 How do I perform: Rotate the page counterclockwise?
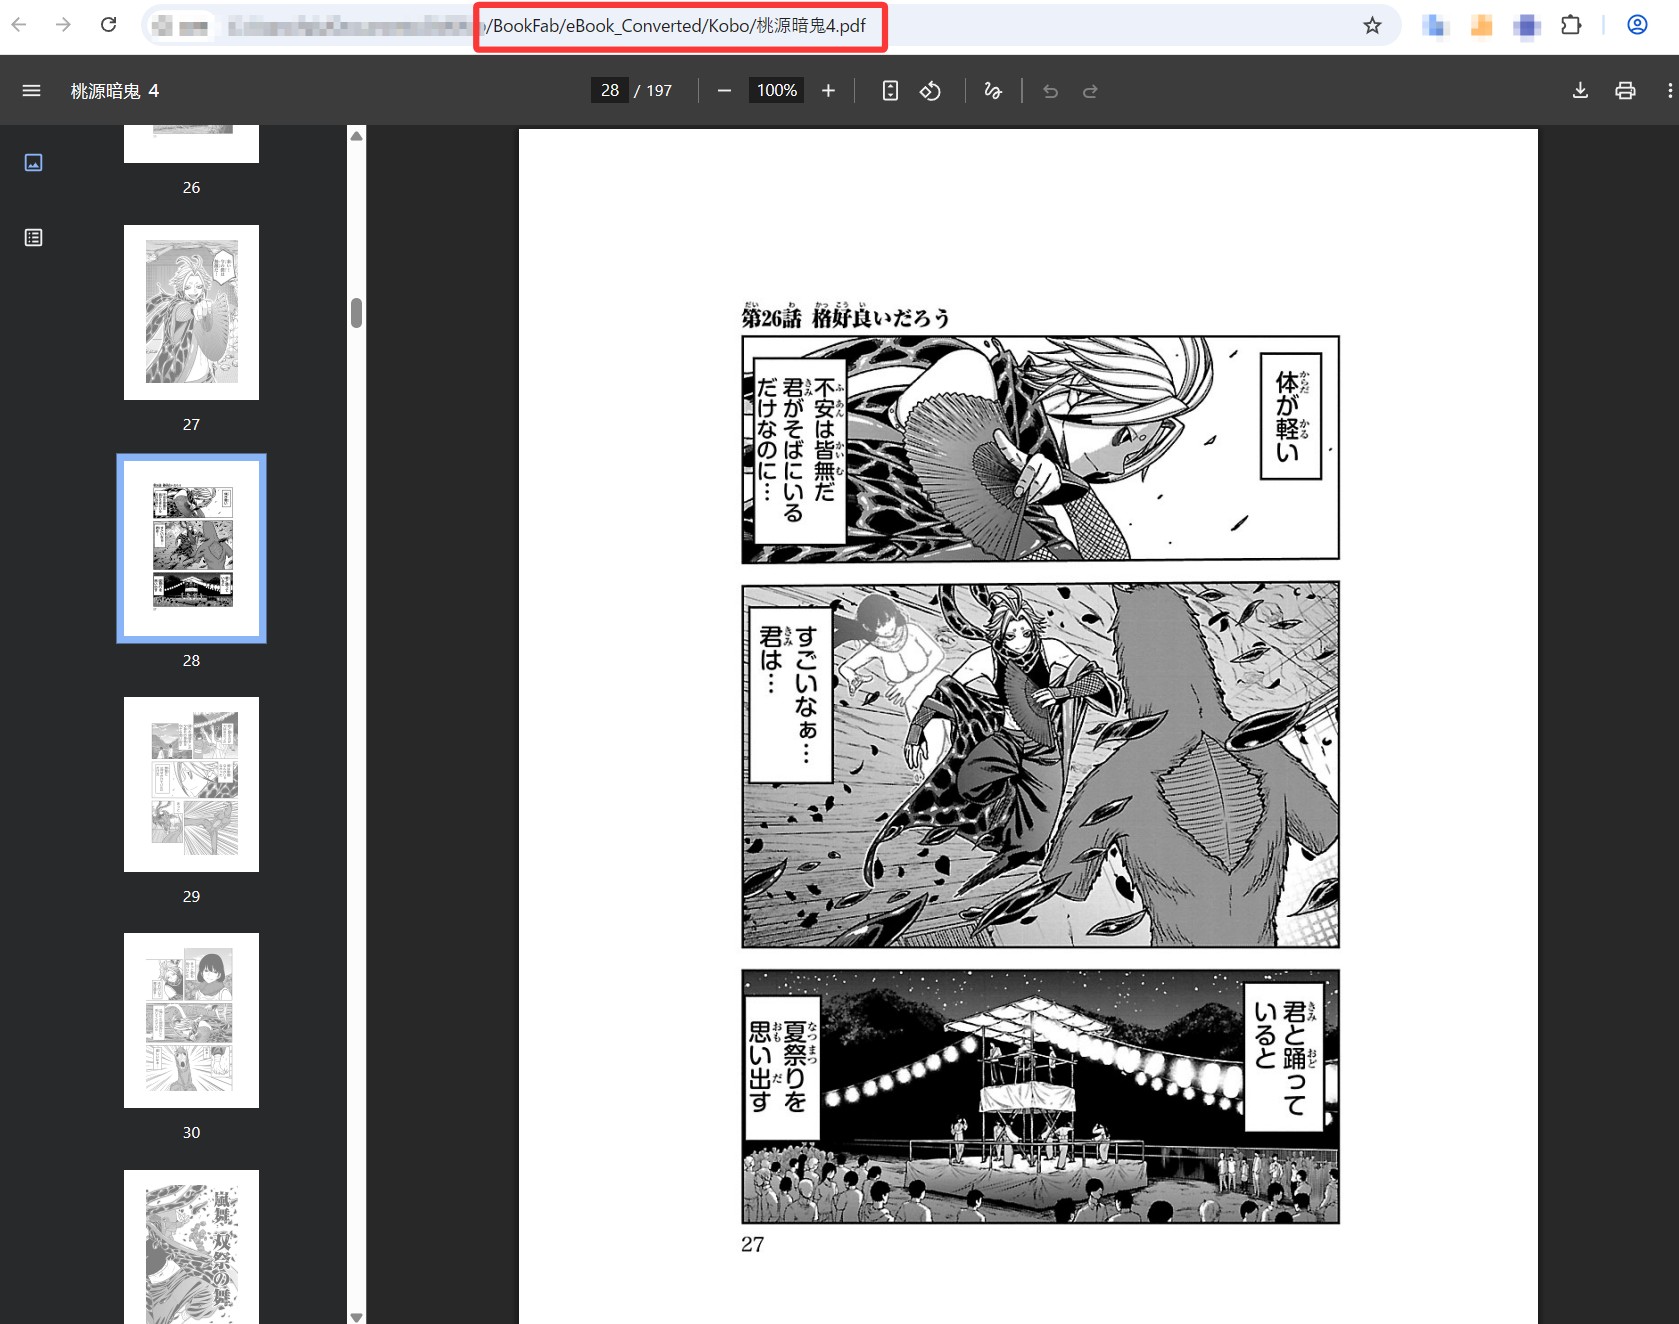click(x=930, y=91)
